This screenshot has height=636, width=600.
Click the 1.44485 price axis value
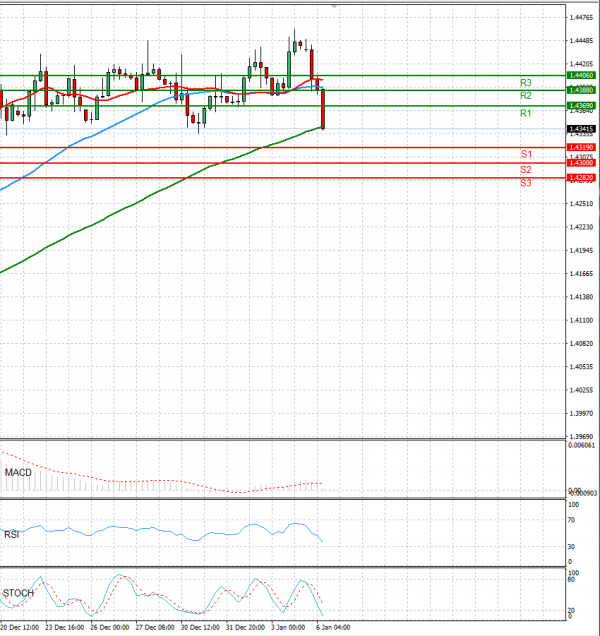click(581, 41)
